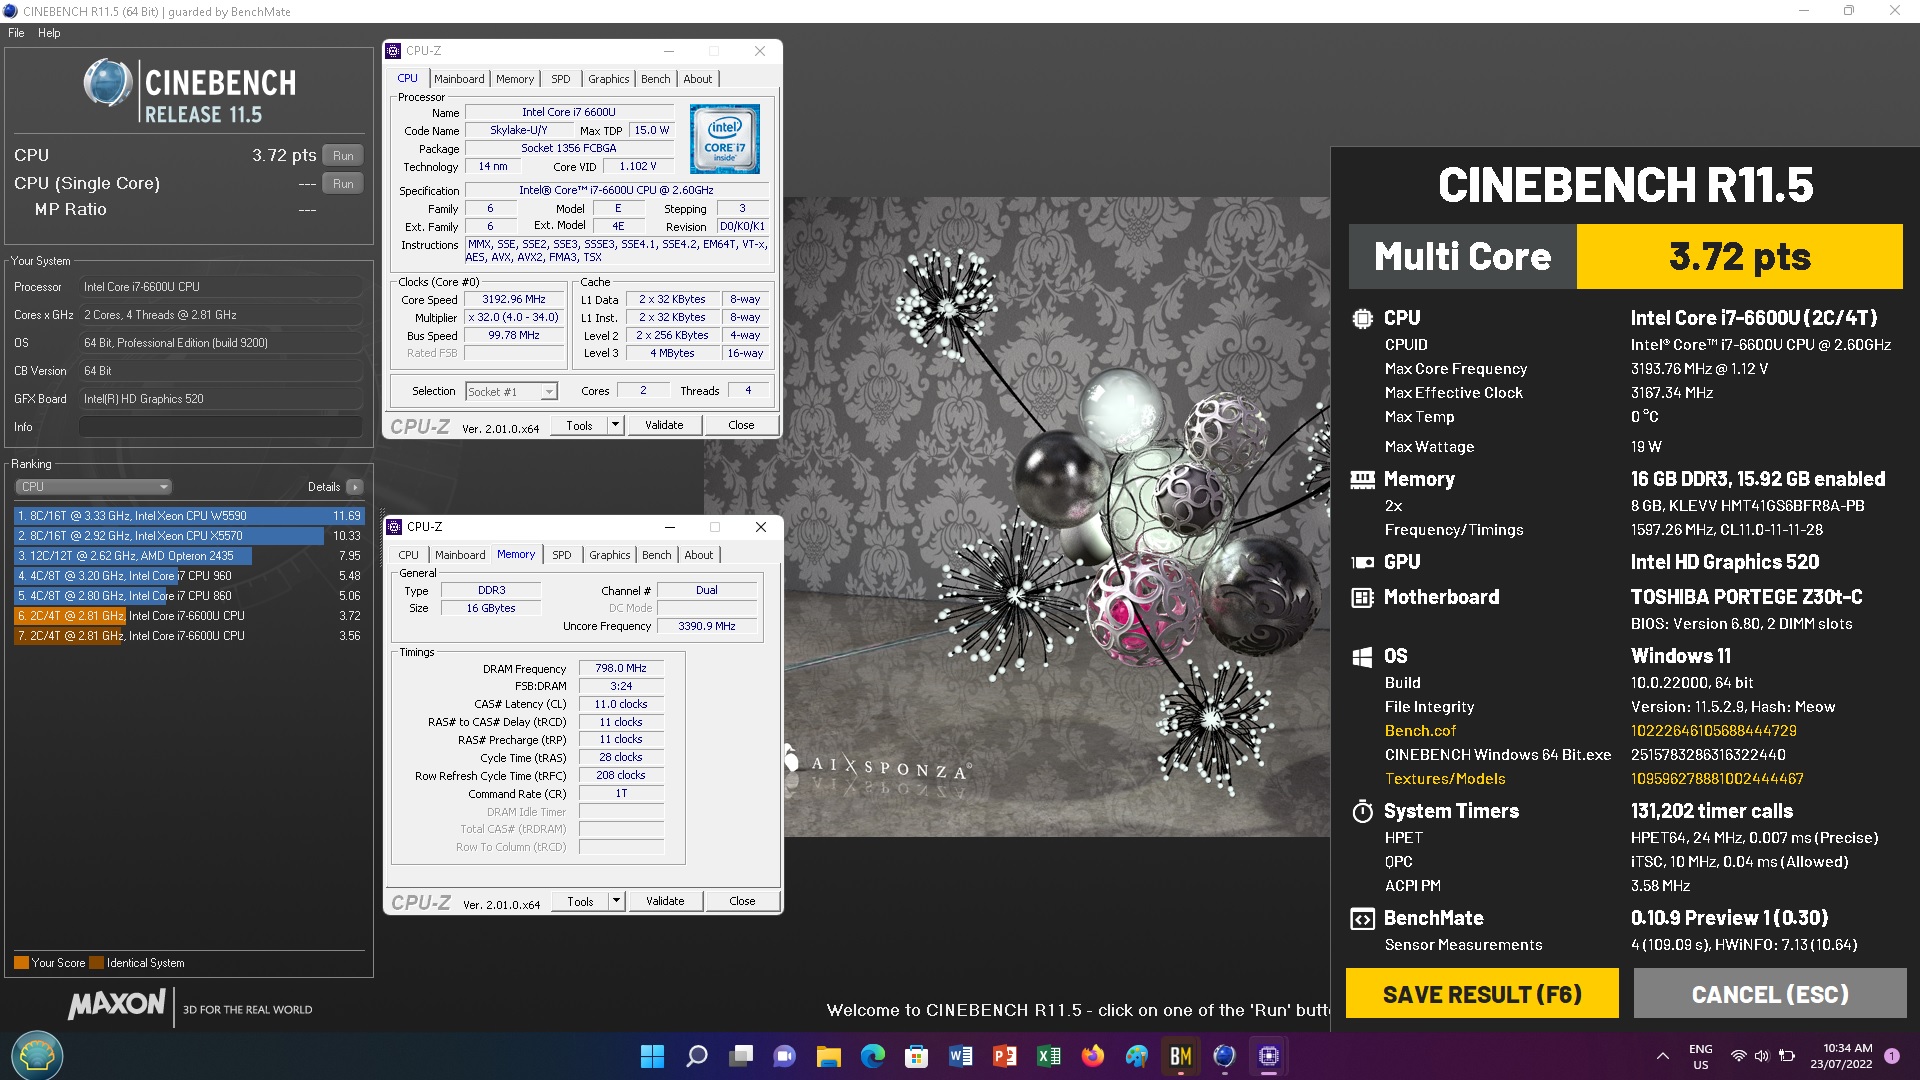Launch Word from the taskbar

tap(961, 1056)
